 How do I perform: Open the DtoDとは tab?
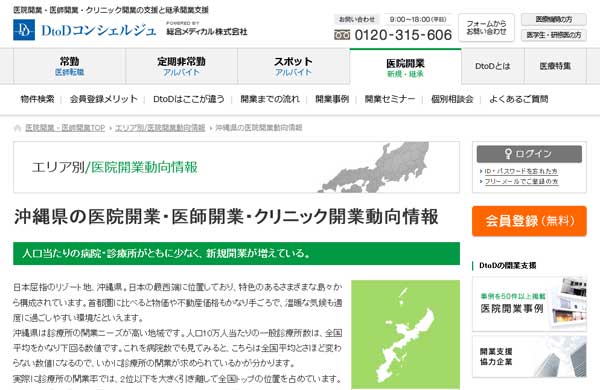click(x=492, y=66)
